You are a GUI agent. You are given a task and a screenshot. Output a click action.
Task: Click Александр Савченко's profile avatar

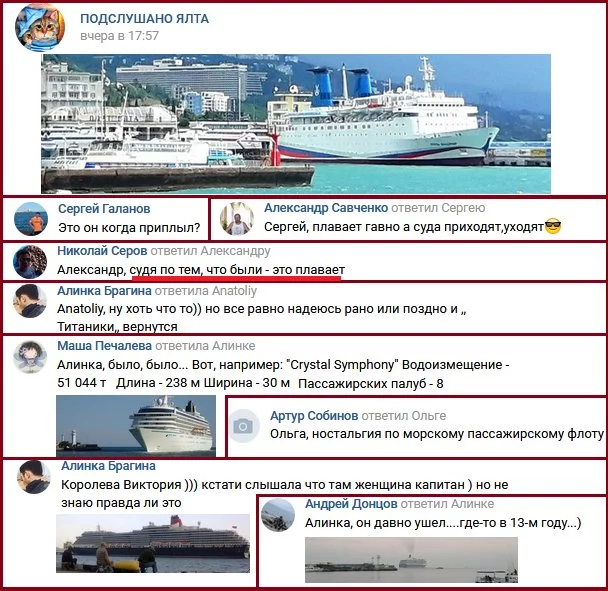(x=237, y=219)
